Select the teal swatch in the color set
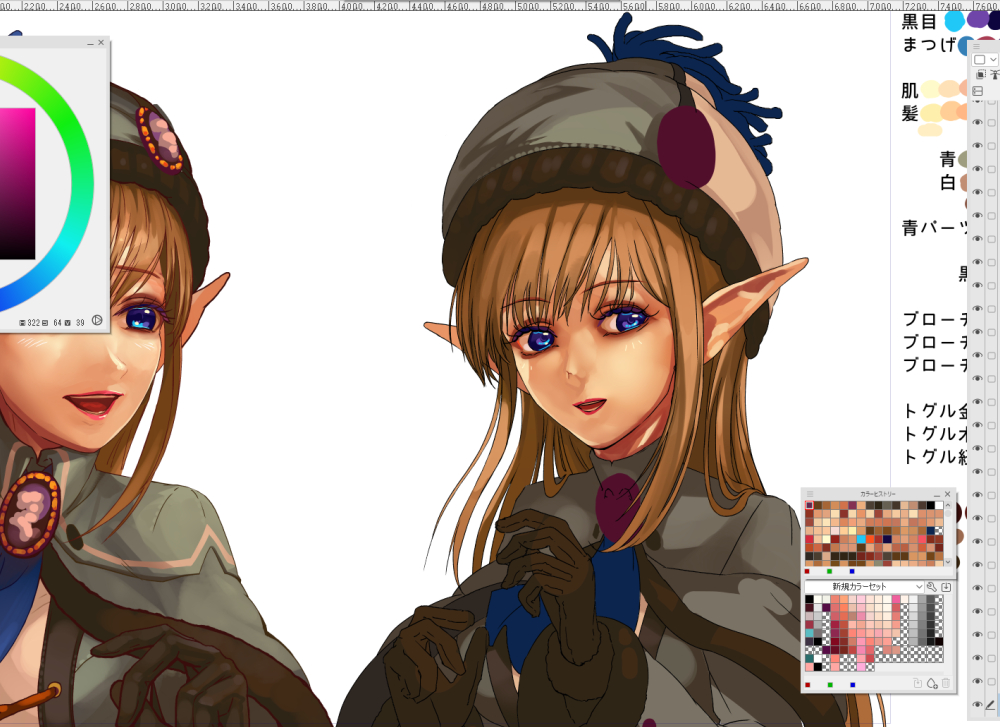This screenshot has width=1000, height=727. pos(809,658)
